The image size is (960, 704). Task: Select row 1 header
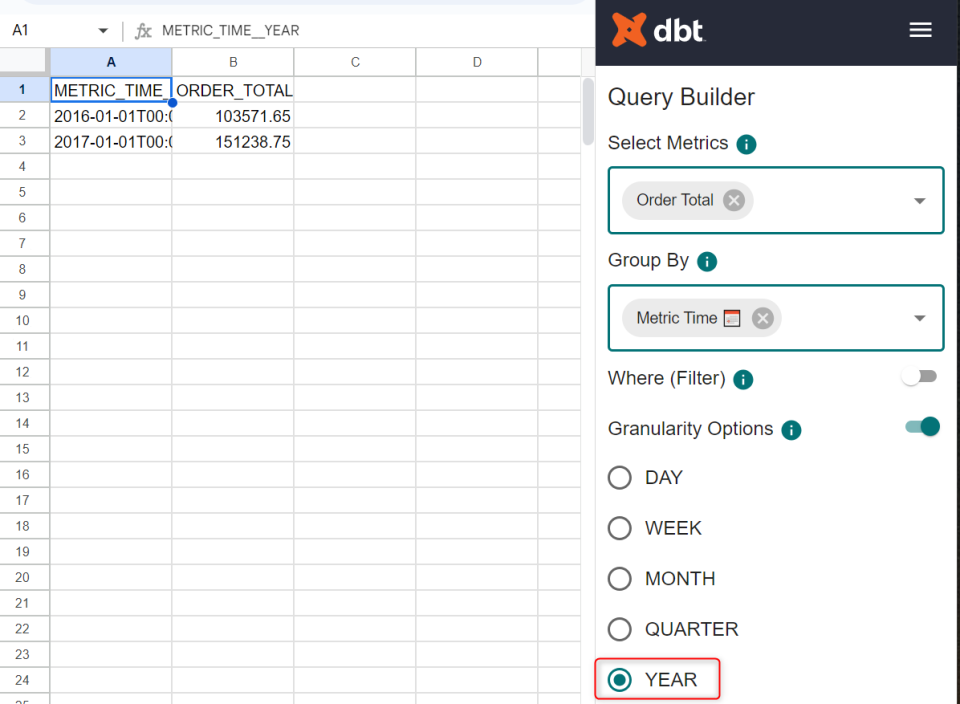coord(23,89)
